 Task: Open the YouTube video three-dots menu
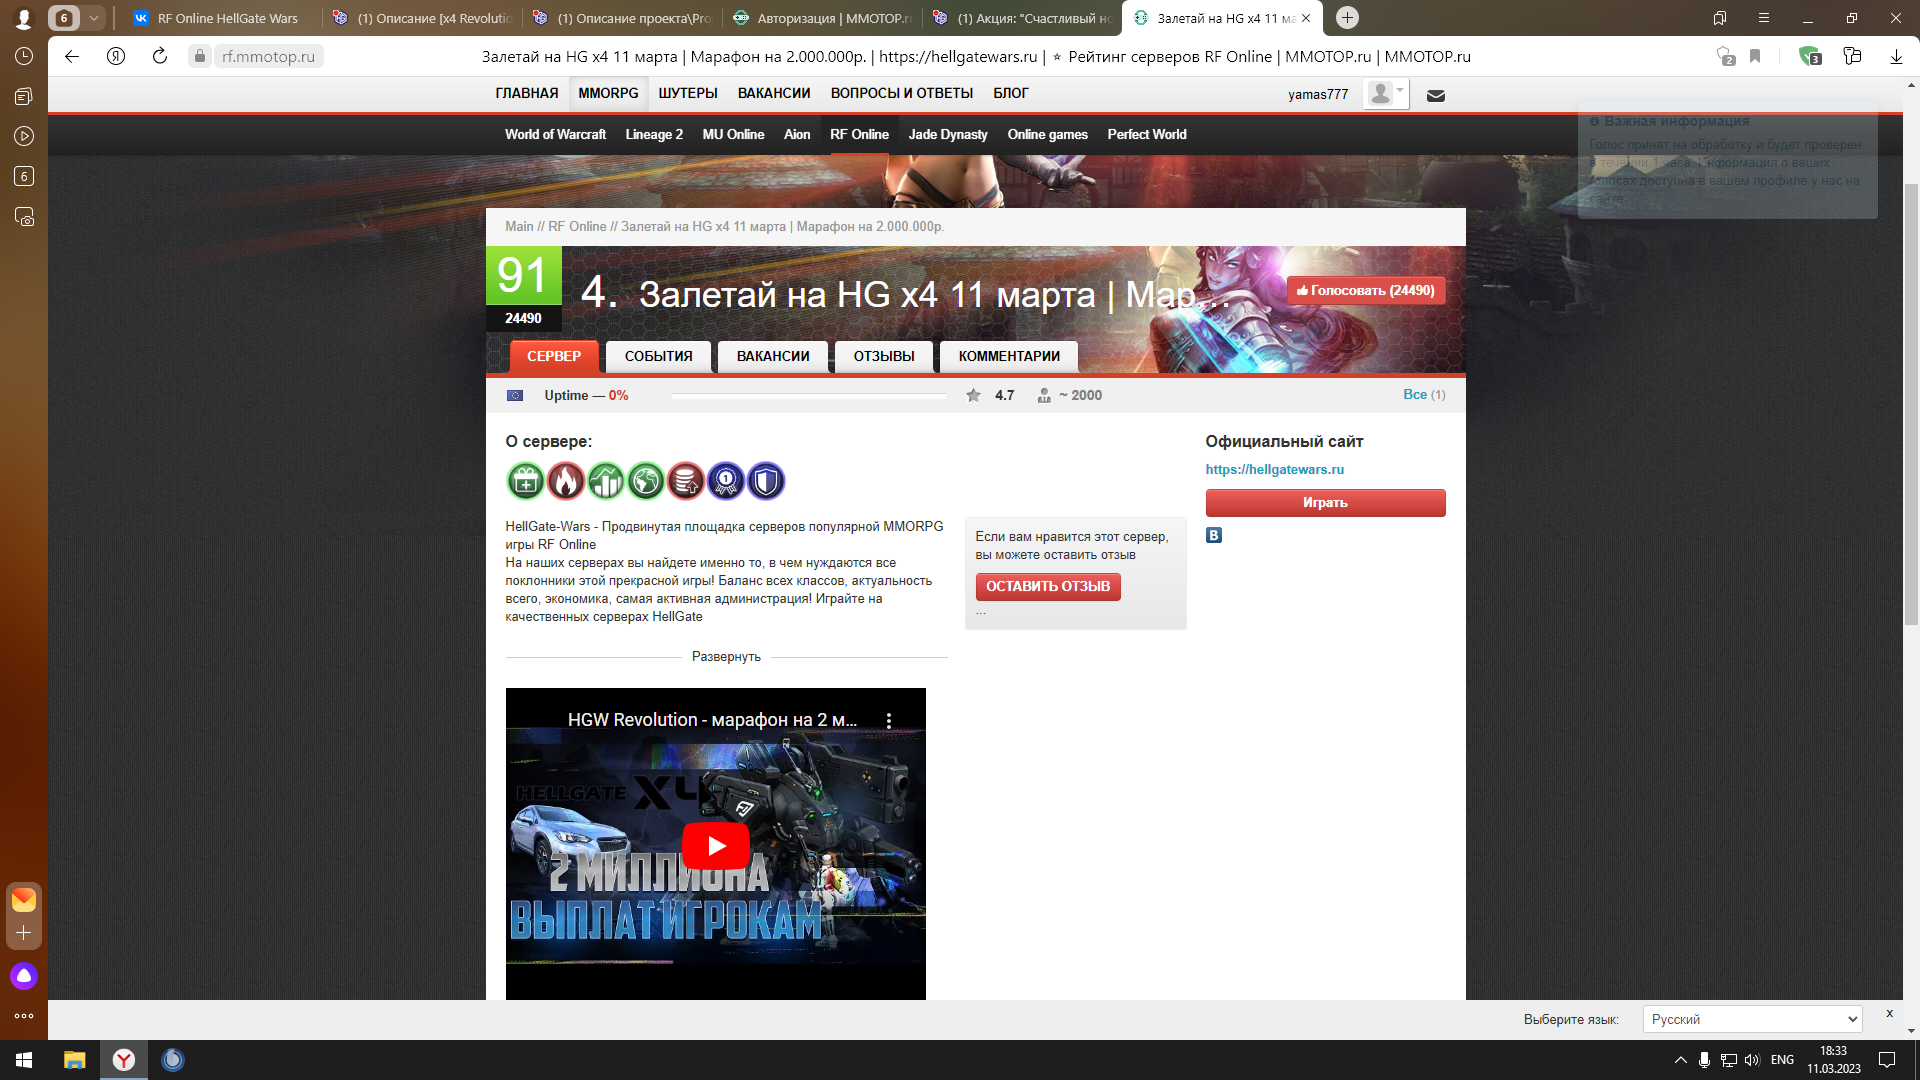pos(888,720)
